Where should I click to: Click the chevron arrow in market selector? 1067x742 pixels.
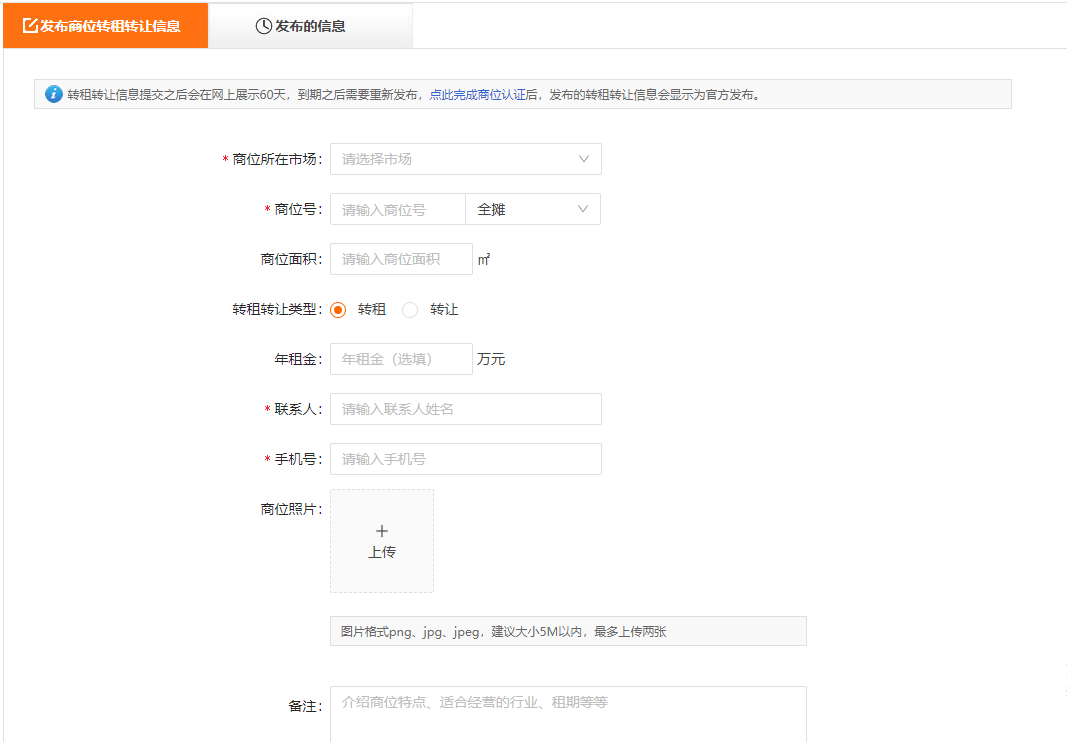point(584,159)
